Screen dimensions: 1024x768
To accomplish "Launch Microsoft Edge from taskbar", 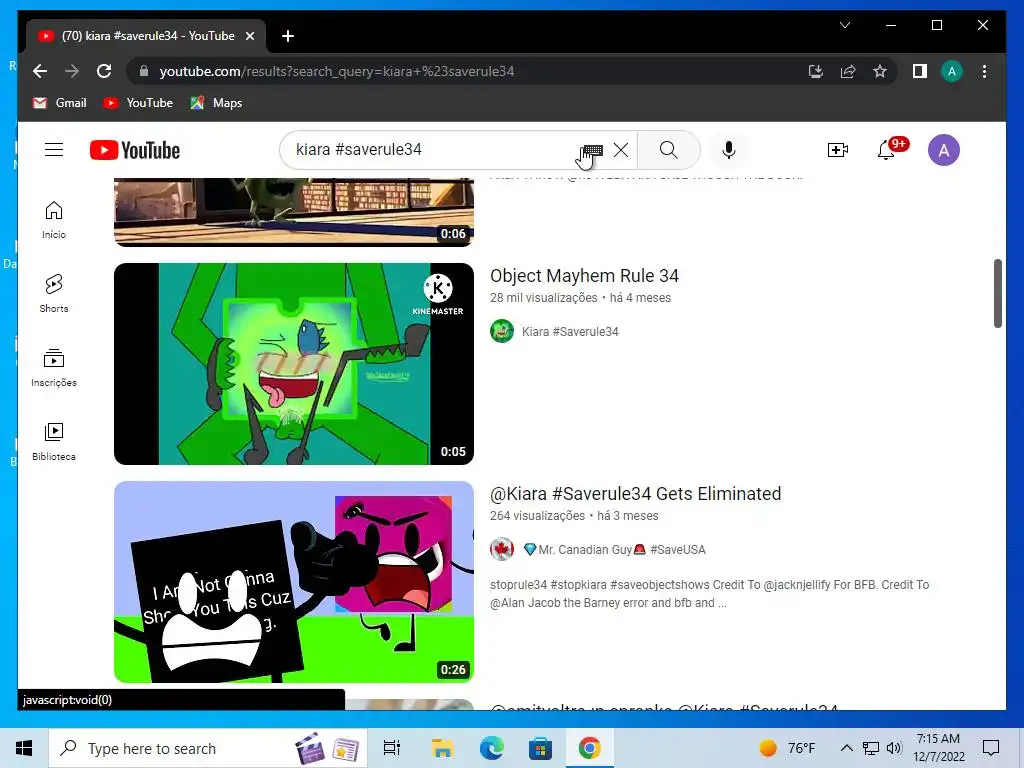I will (x=491, y=748).
